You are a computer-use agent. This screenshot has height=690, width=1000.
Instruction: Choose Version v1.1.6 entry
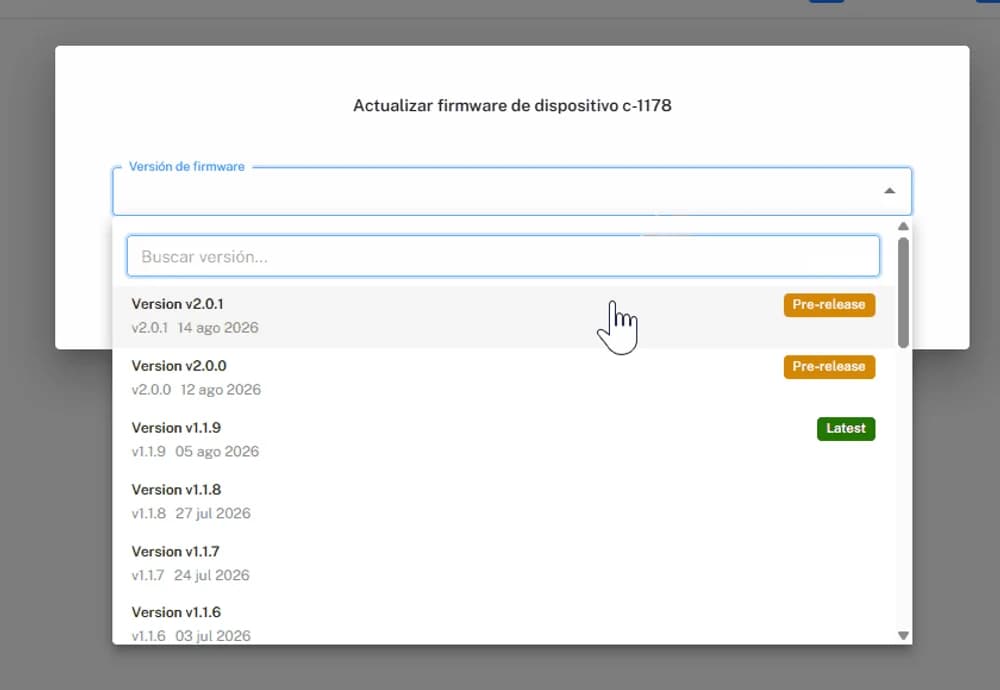click(x=504, y=620)
